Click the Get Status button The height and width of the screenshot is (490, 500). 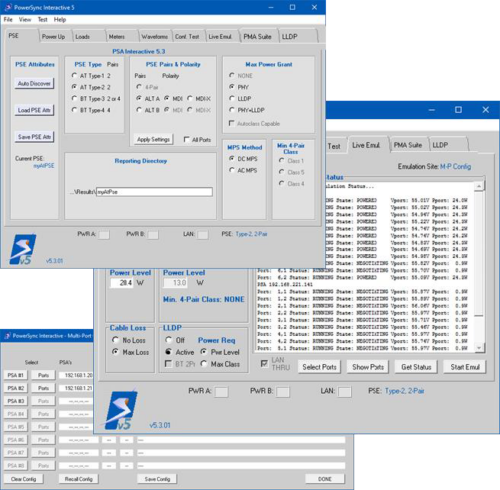point(416,367)
